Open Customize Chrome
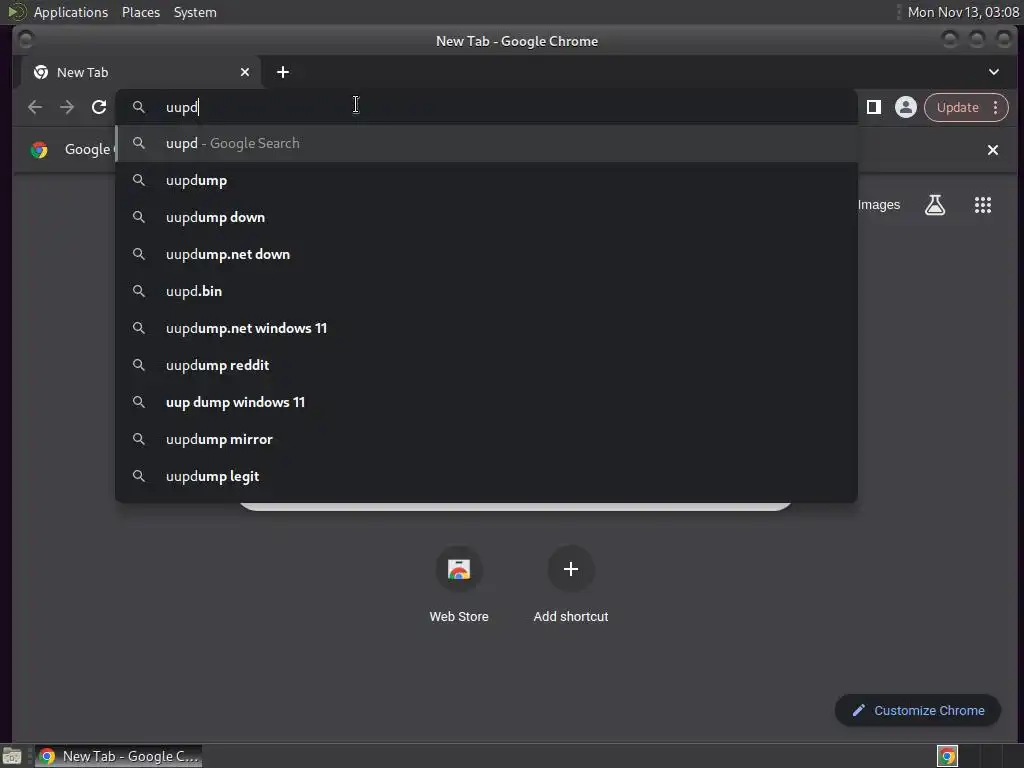 (918, 711)
